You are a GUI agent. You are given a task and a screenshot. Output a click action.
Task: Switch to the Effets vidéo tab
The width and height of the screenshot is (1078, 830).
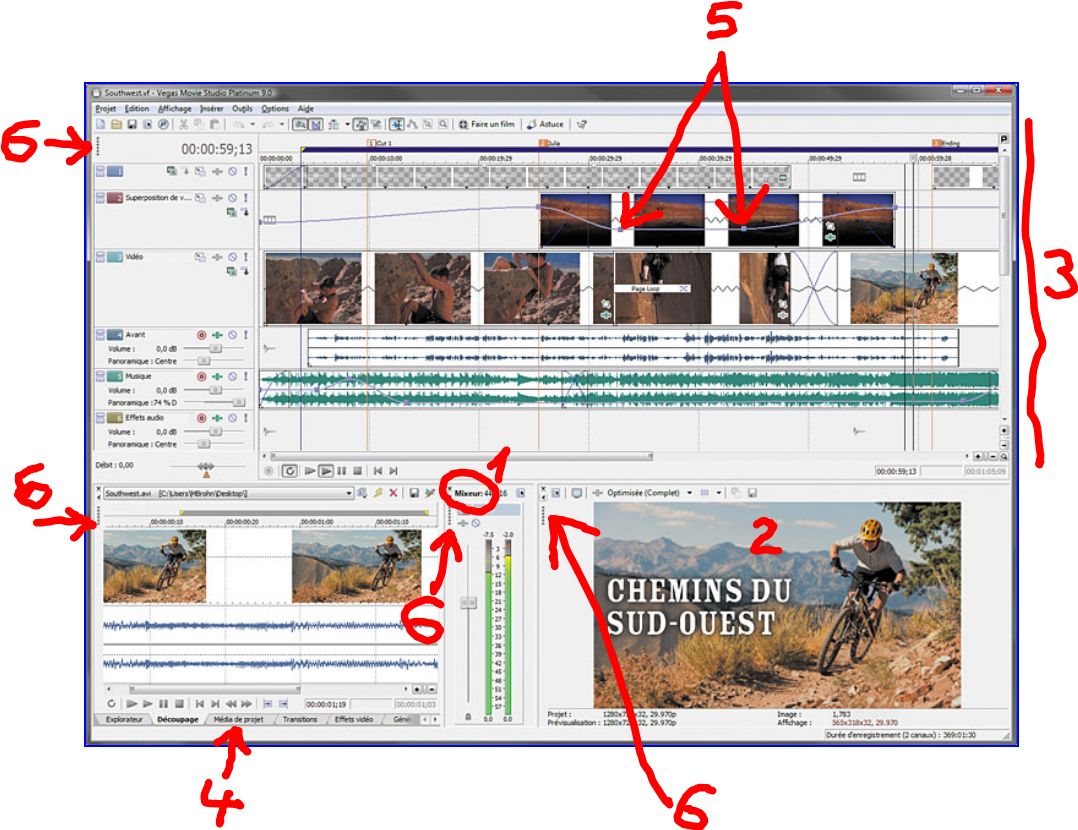(353, 719)
